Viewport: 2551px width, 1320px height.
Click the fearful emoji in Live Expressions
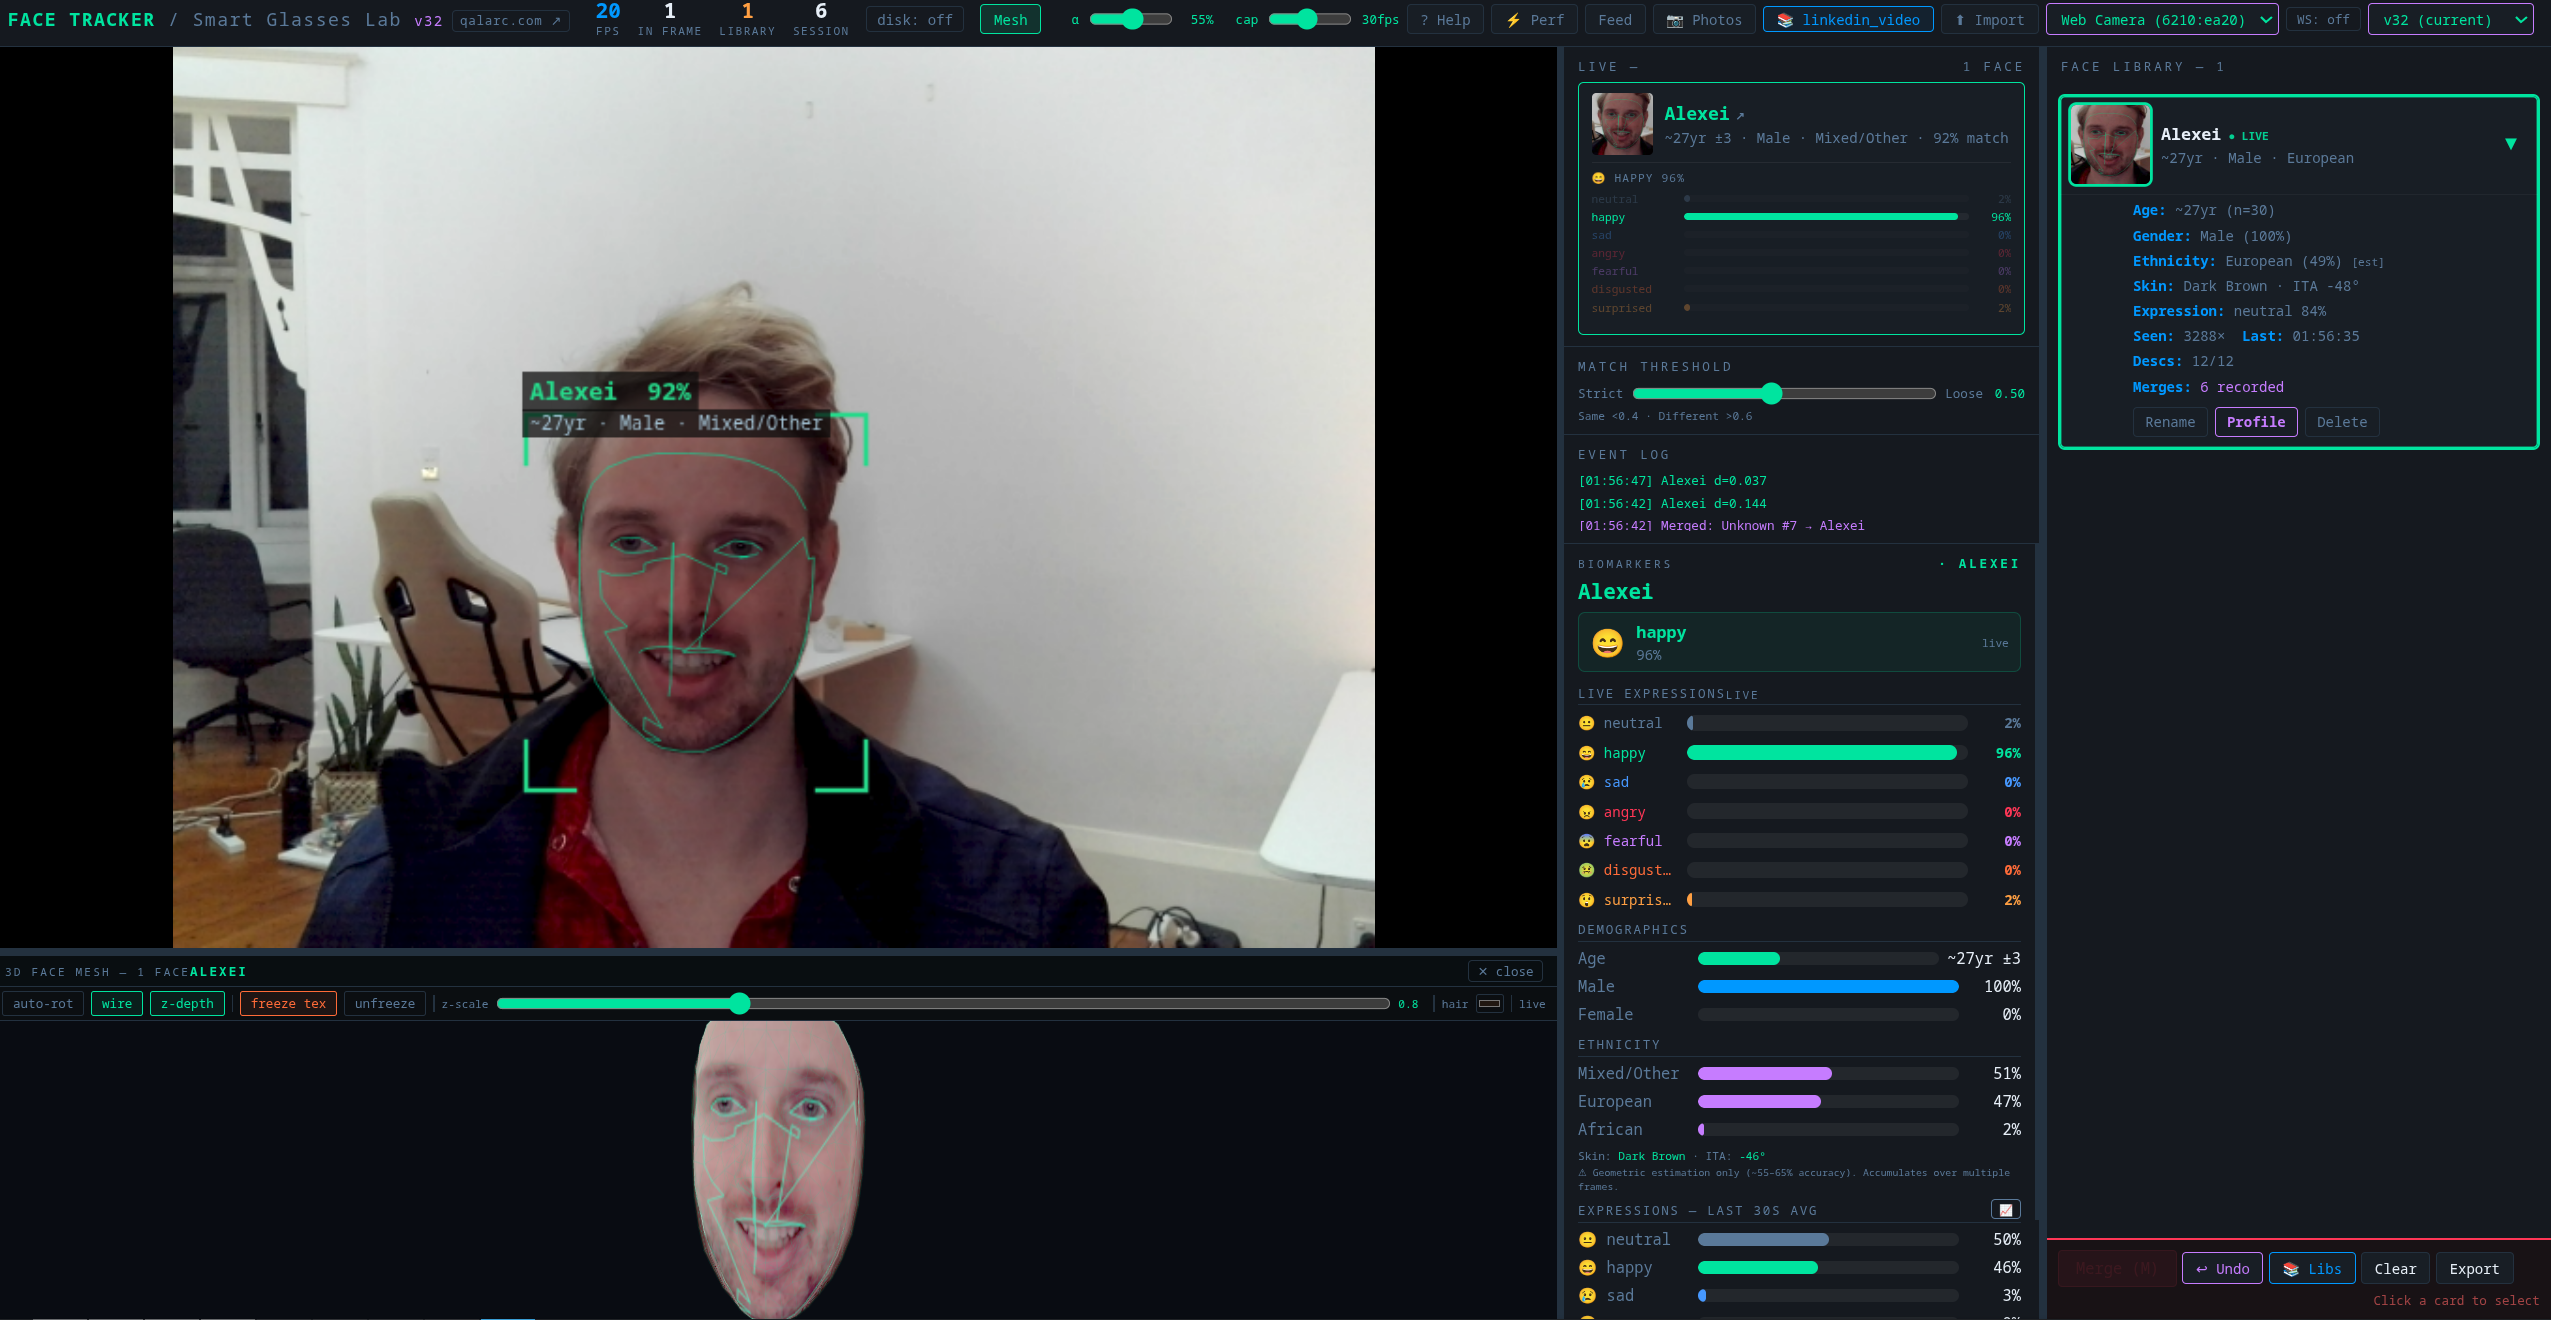click(x=1586, y=841)
